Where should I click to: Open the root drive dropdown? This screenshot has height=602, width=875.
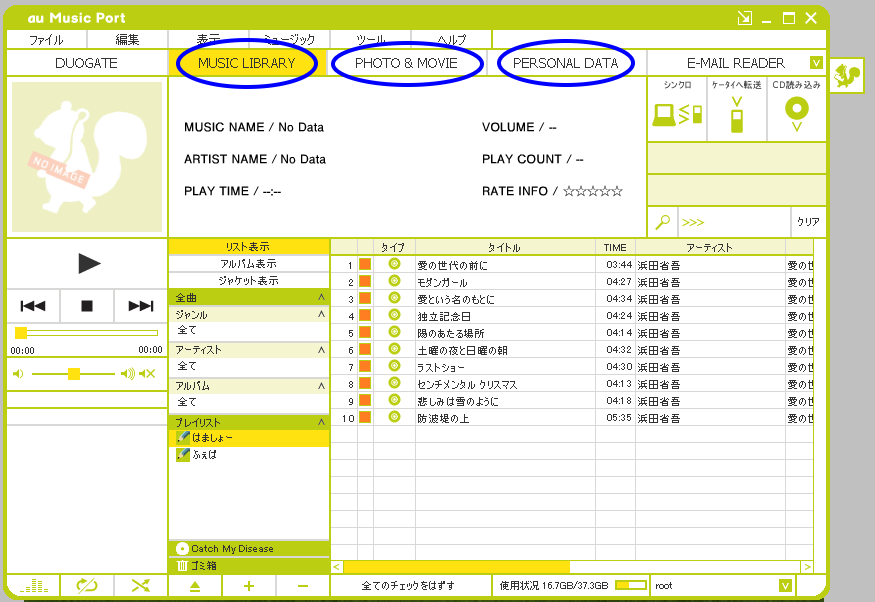(785, 586)
